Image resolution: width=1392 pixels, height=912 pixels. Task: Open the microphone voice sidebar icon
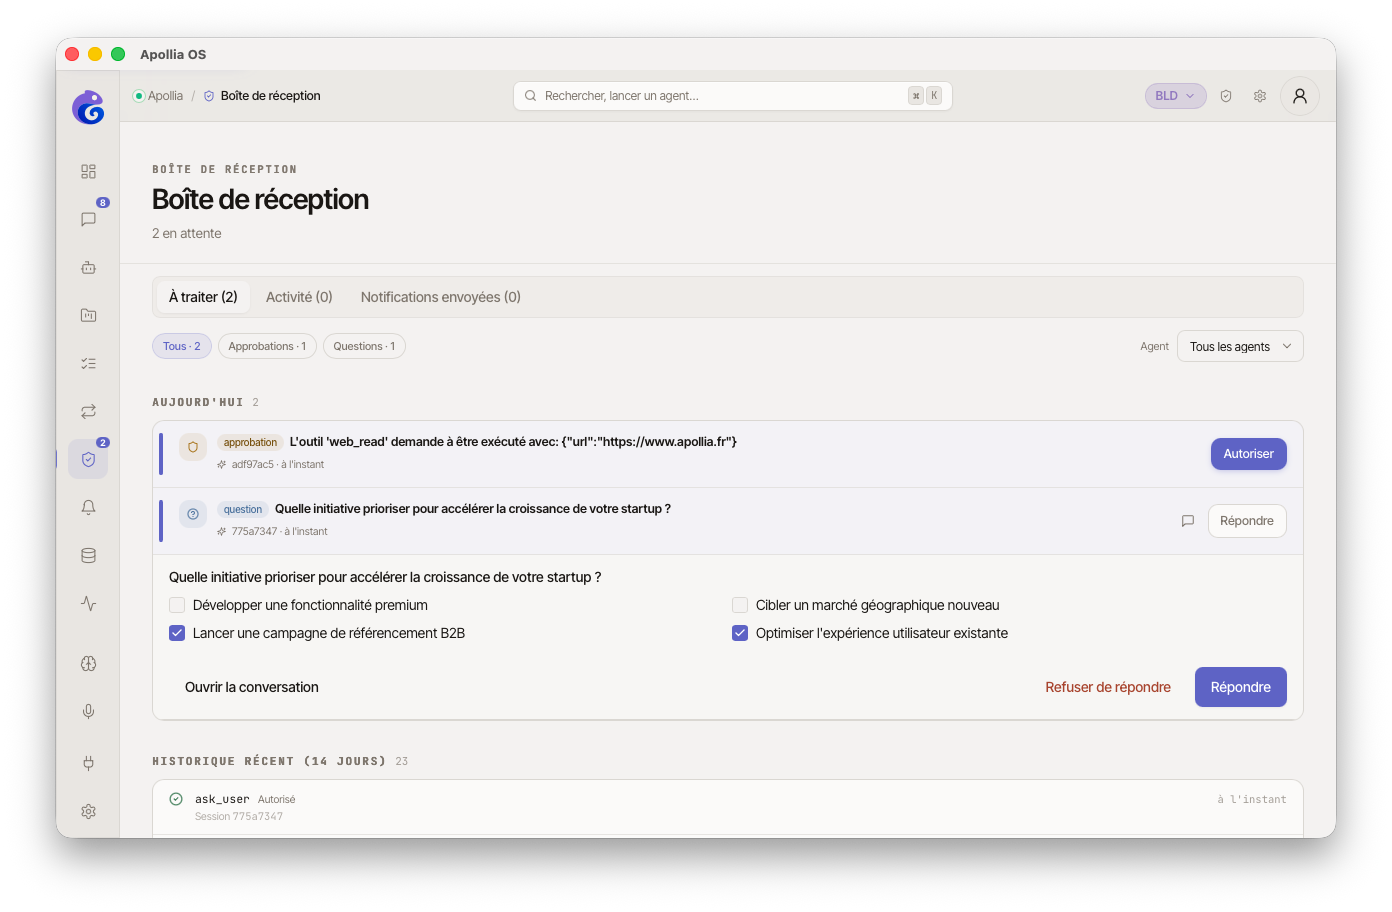(88, 711)
